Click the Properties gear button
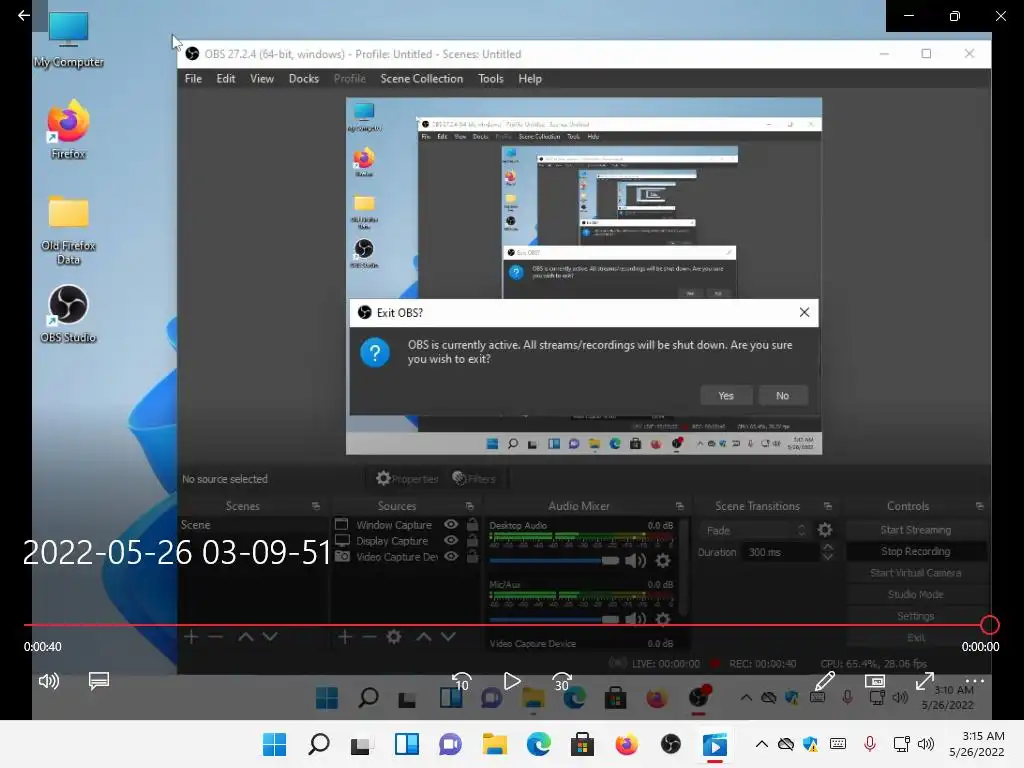The width and height of the screenshot is (1024, 768). point(406,479)
